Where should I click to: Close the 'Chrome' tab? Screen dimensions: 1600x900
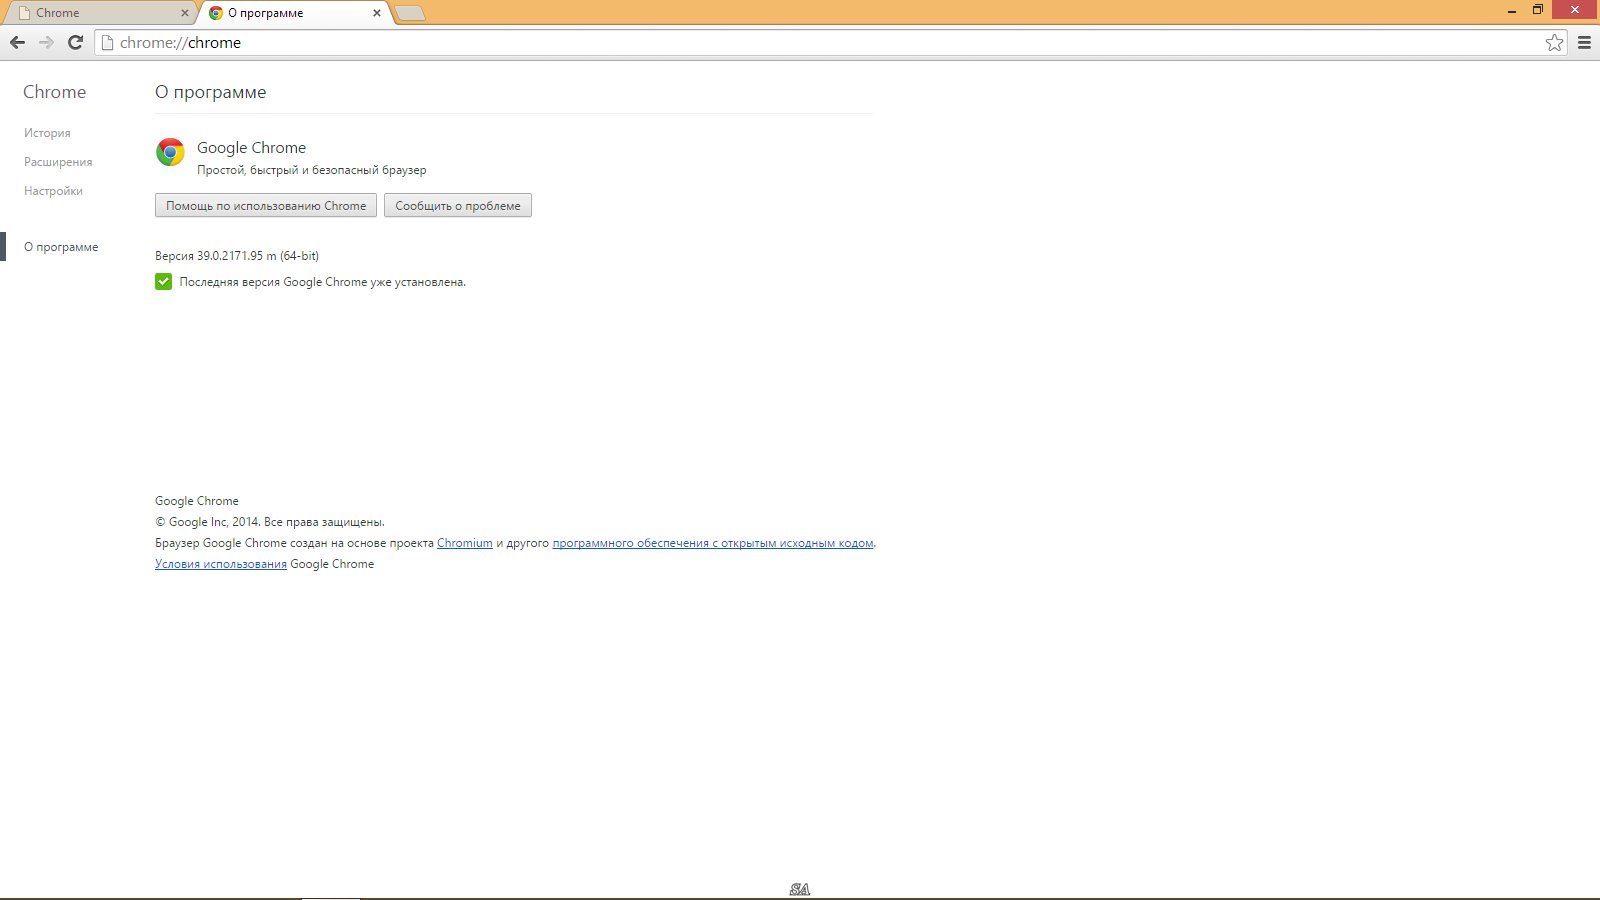184,13
